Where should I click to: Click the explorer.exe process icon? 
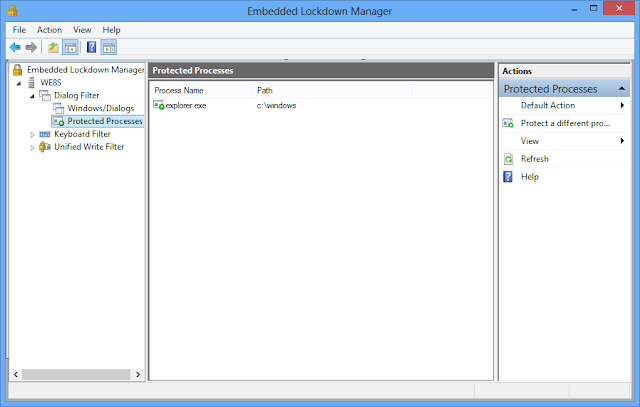tap(159, 105)
